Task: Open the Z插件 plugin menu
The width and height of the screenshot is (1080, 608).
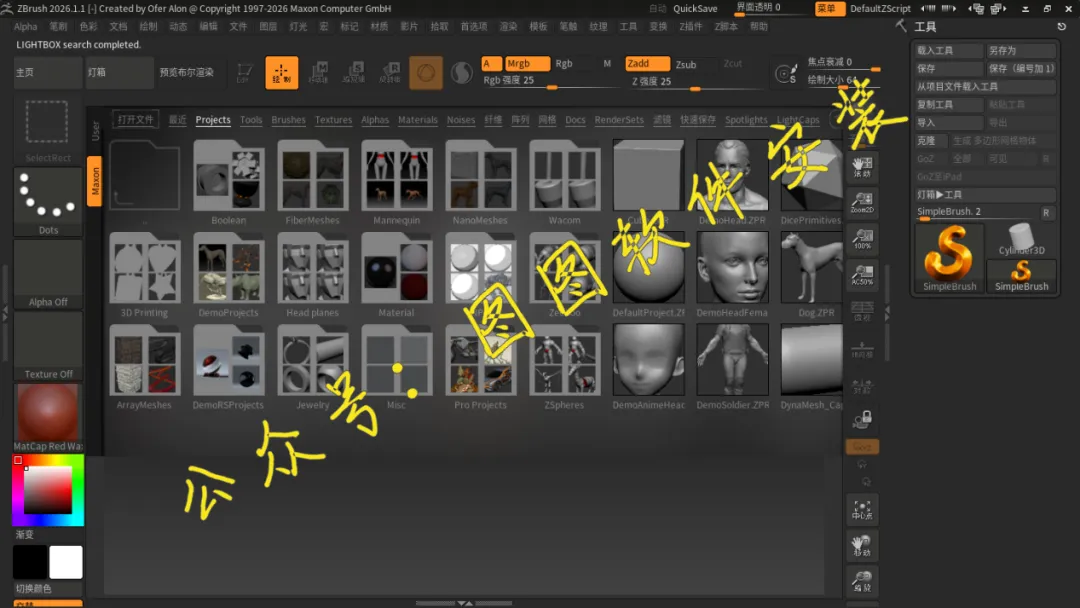Action: pos(690,26)
